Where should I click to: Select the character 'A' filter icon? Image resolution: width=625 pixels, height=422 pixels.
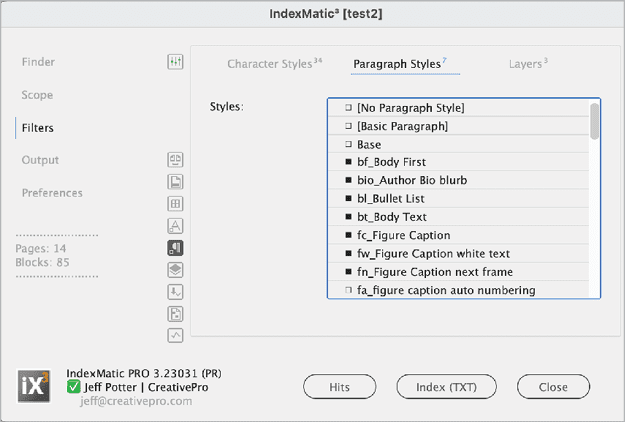175,226
